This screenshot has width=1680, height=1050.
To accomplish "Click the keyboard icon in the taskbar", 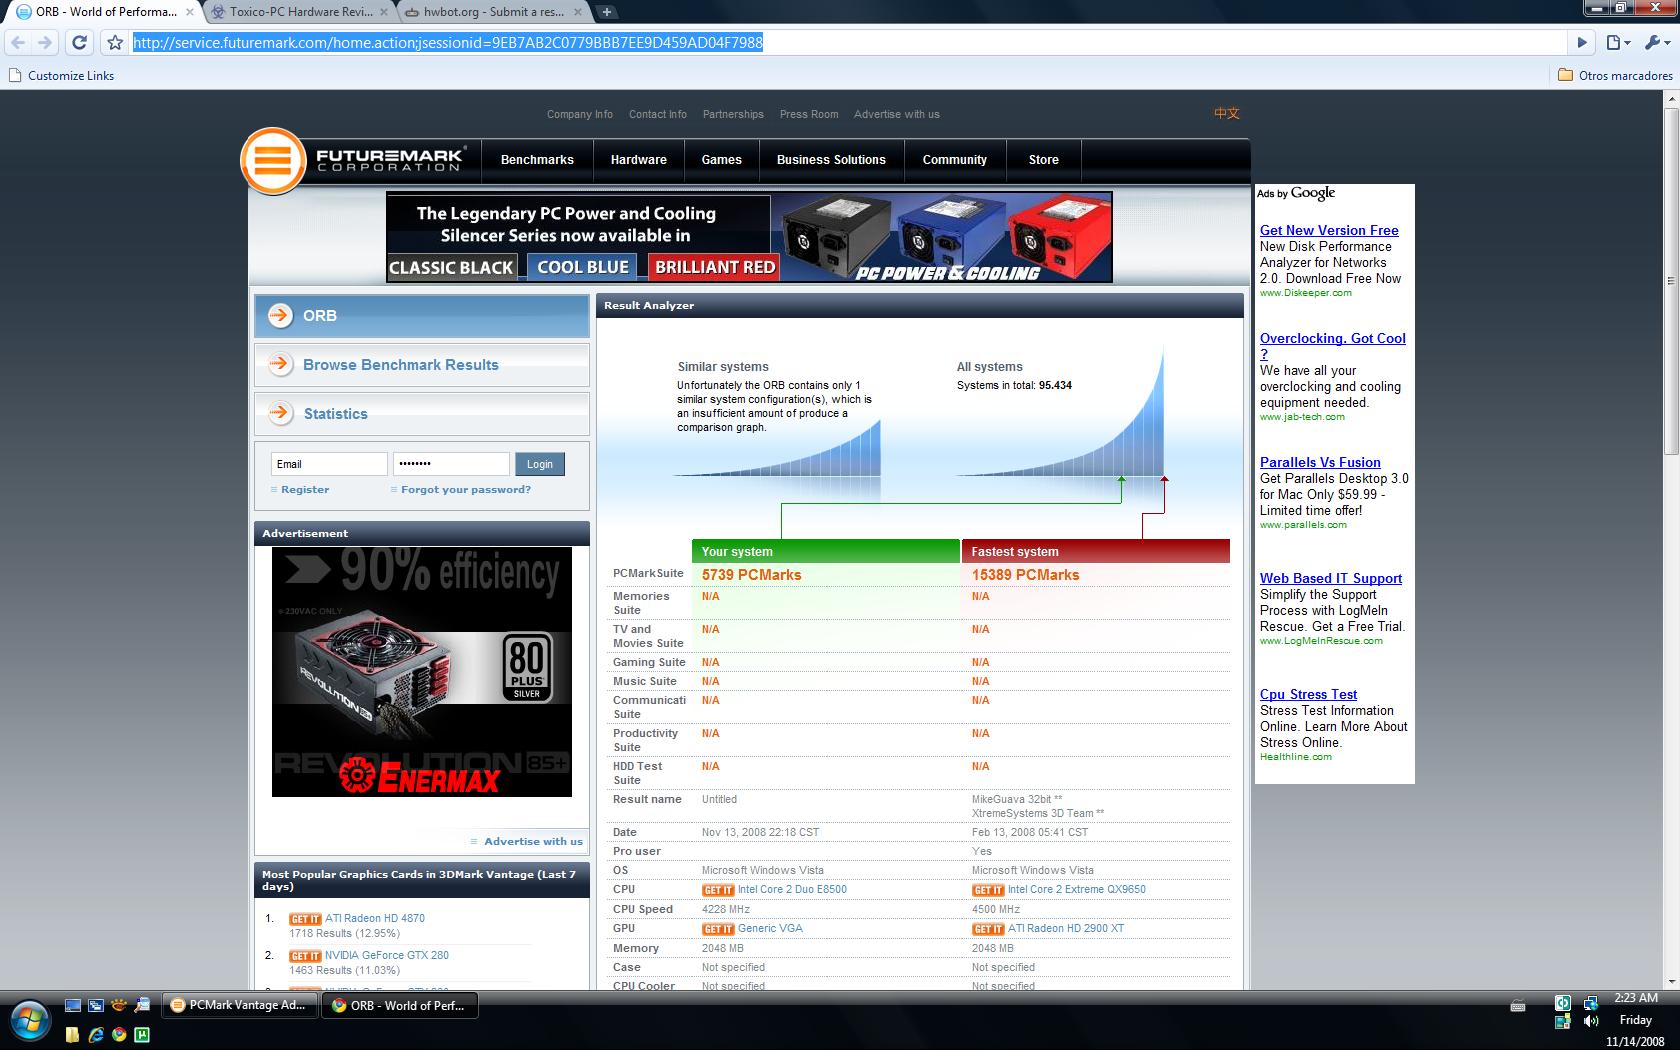I will (x=1517, y=1006).
